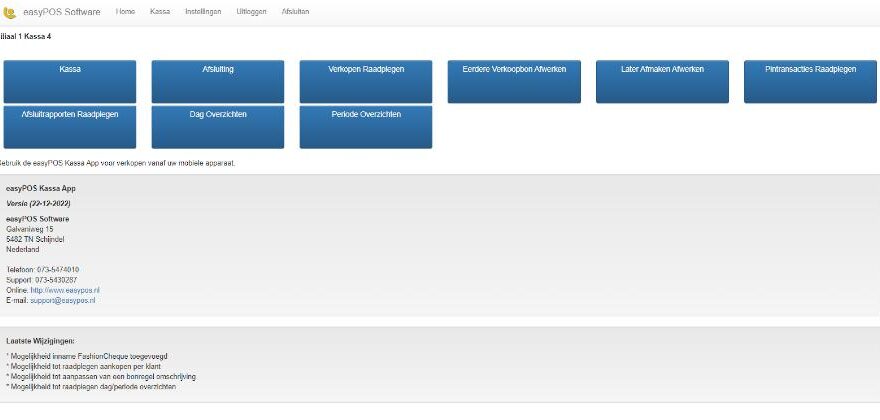This screenshot has height=420, width=880.
Task: Open Pintransacties Raadplegen tile
Action: [x=810, y=81]
